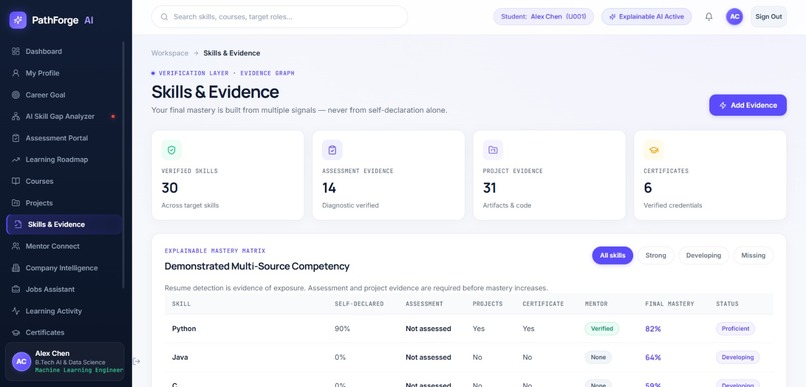Image resolution: width=806 pixels, height=387 pixels.
Task: Click the Developing status badge for Java
Action: [x=738, y=357]
